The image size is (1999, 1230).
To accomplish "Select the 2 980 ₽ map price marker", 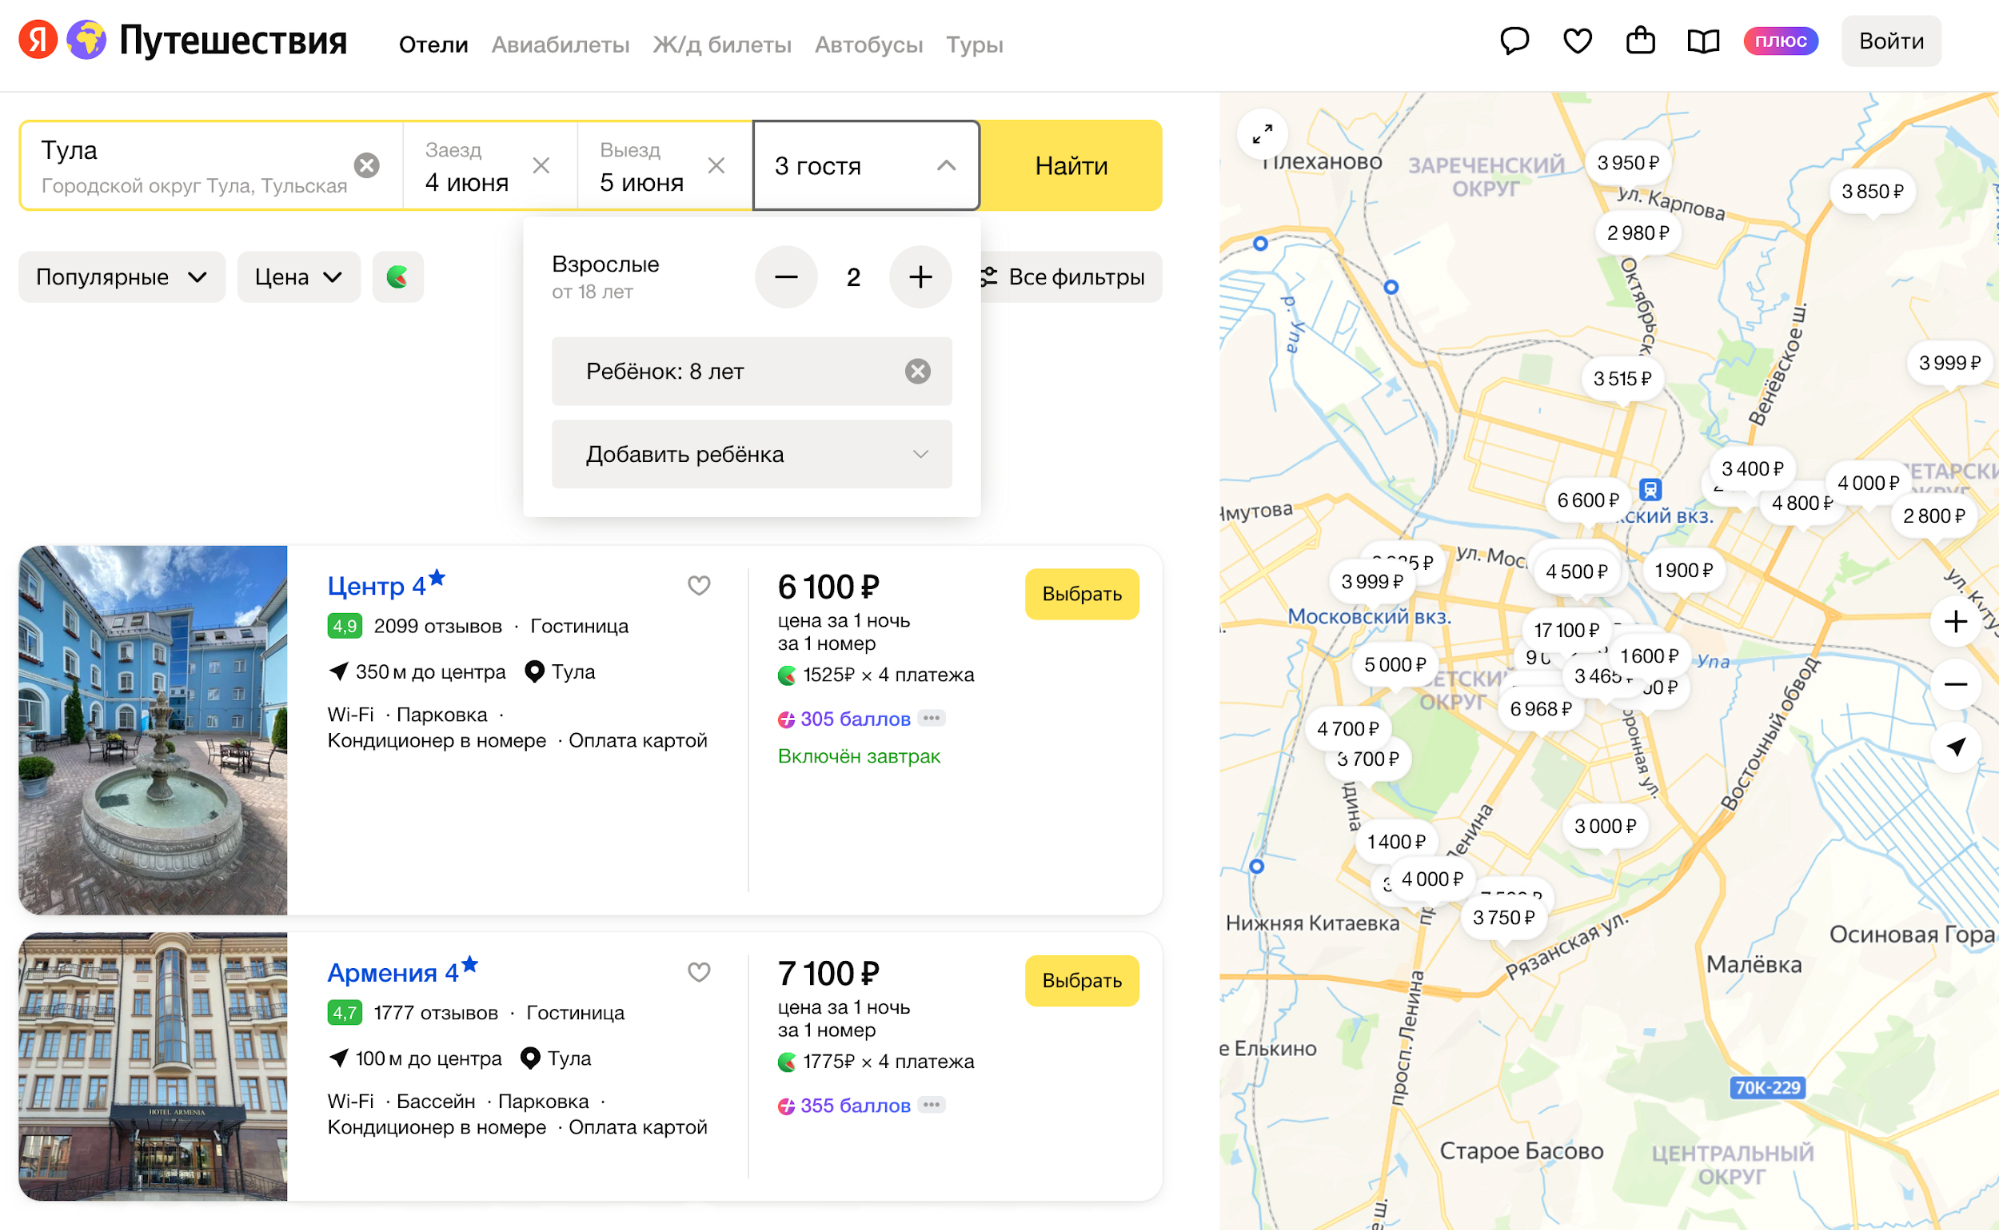I will pos(1638,233).
